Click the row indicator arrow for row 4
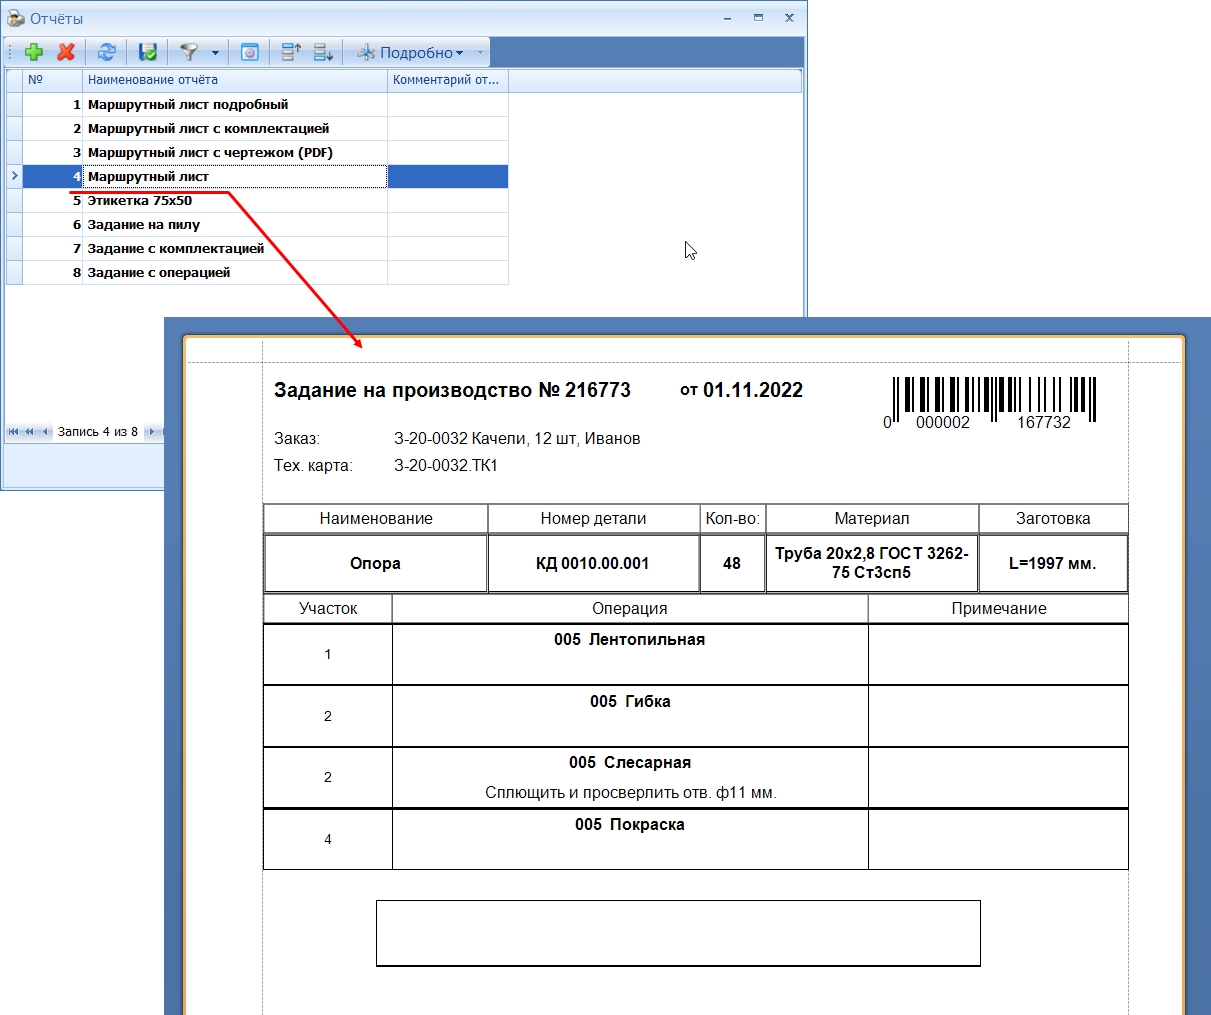The image size is (1211, 1015). coord(14,176)
